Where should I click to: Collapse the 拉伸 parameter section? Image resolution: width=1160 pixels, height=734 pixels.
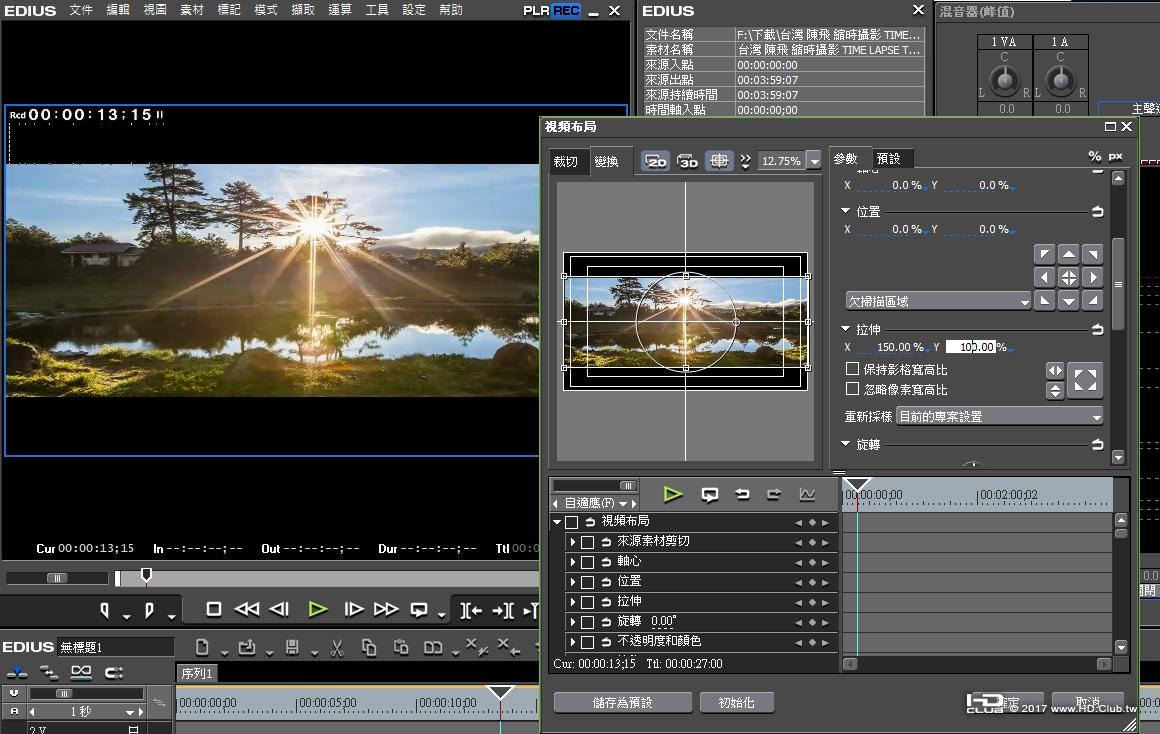pos(846,329)
